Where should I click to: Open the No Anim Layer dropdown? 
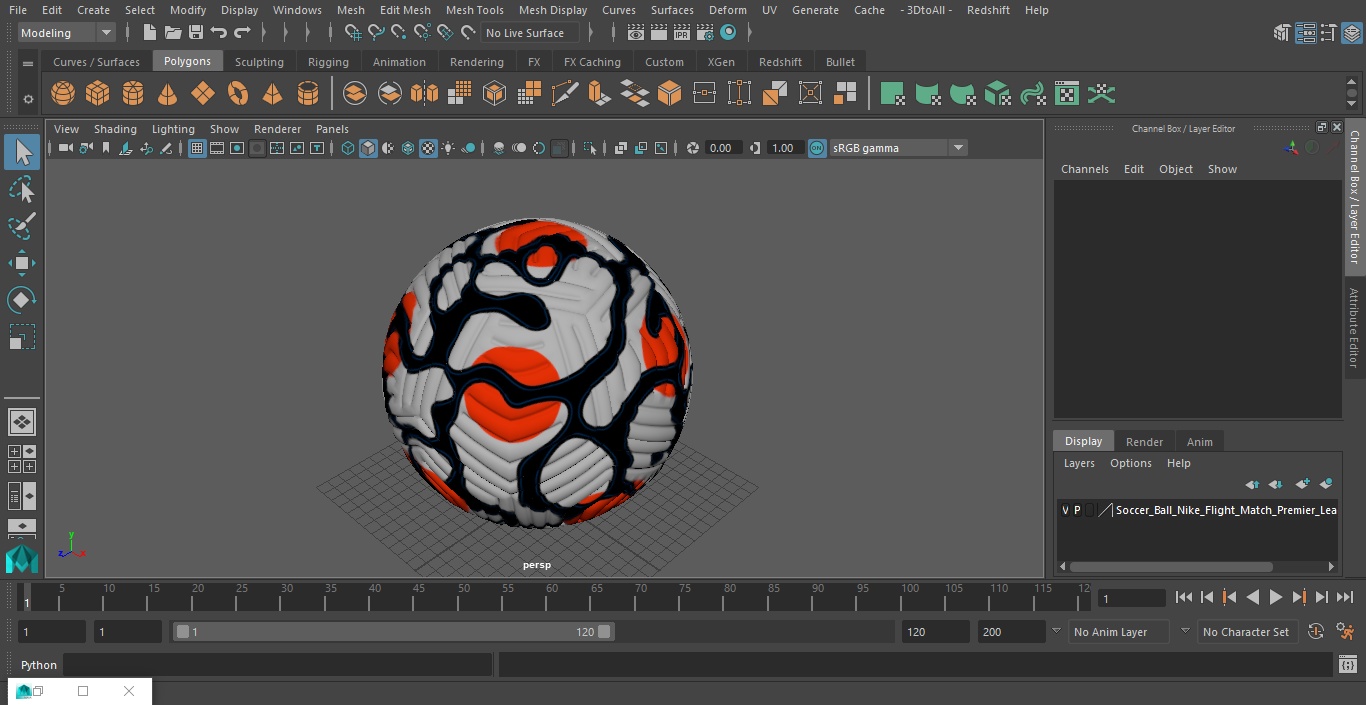[x=1119, y=632]
